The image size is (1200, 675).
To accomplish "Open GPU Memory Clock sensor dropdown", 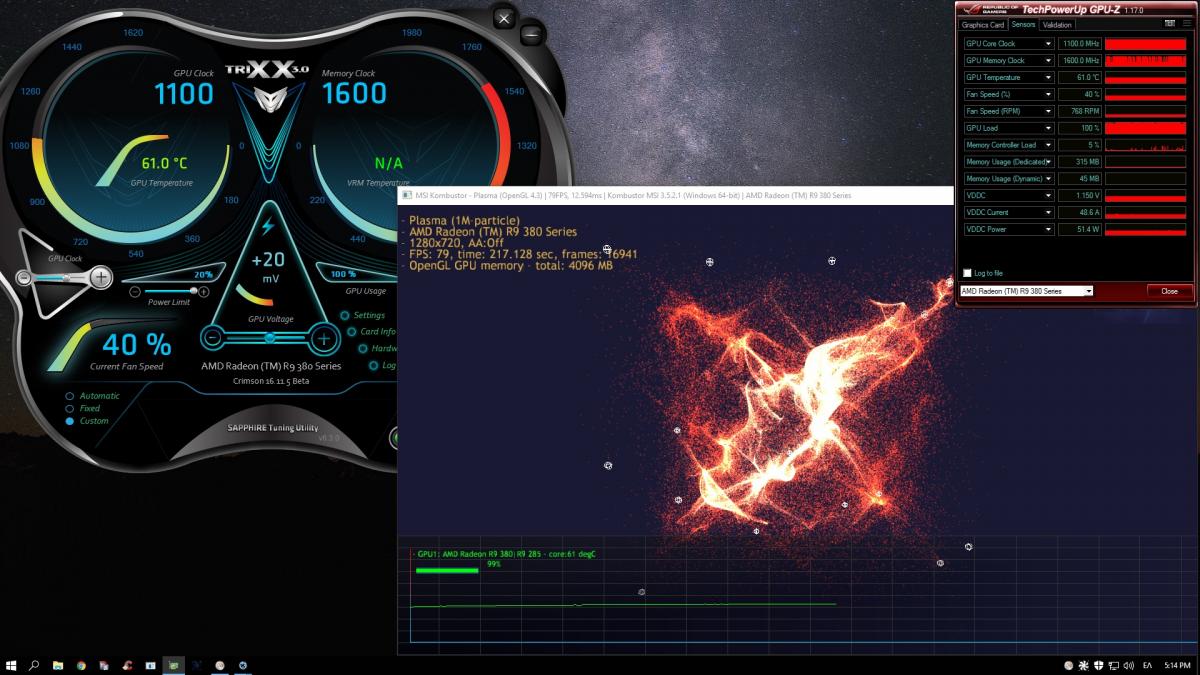I will 1049,61.
